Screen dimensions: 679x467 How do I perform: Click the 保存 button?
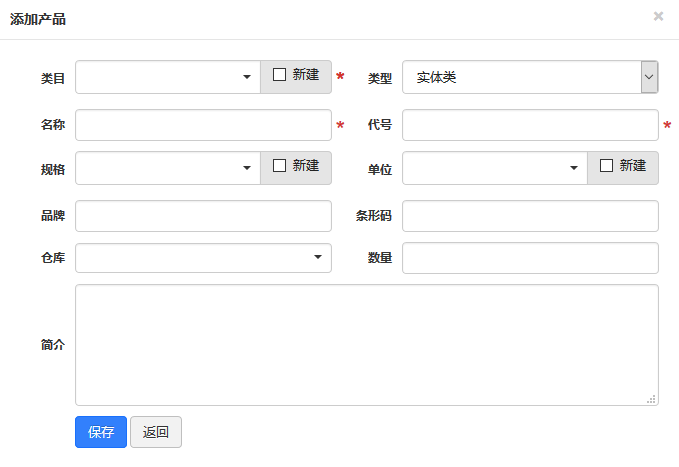[101, 432]
